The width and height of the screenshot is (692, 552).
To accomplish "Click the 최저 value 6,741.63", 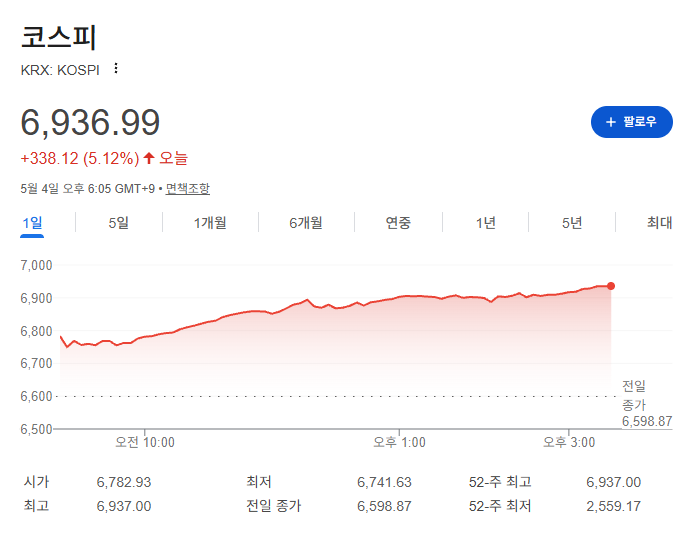I will pos(384,482).
